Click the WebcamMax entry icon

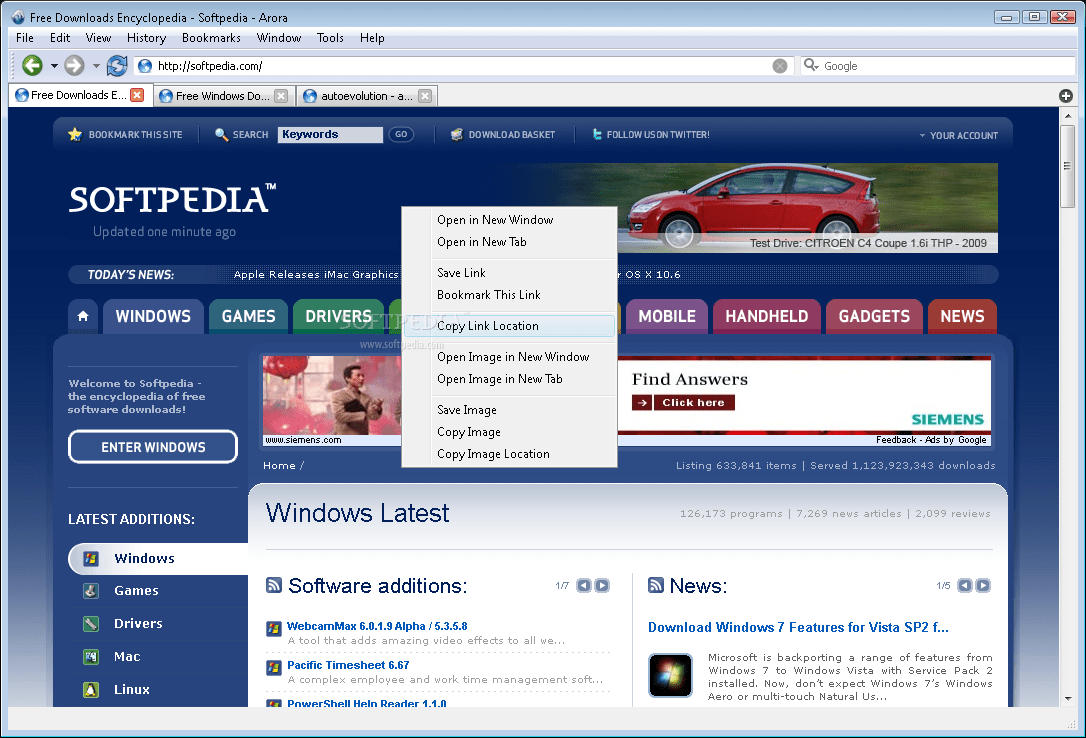[274, 629]
